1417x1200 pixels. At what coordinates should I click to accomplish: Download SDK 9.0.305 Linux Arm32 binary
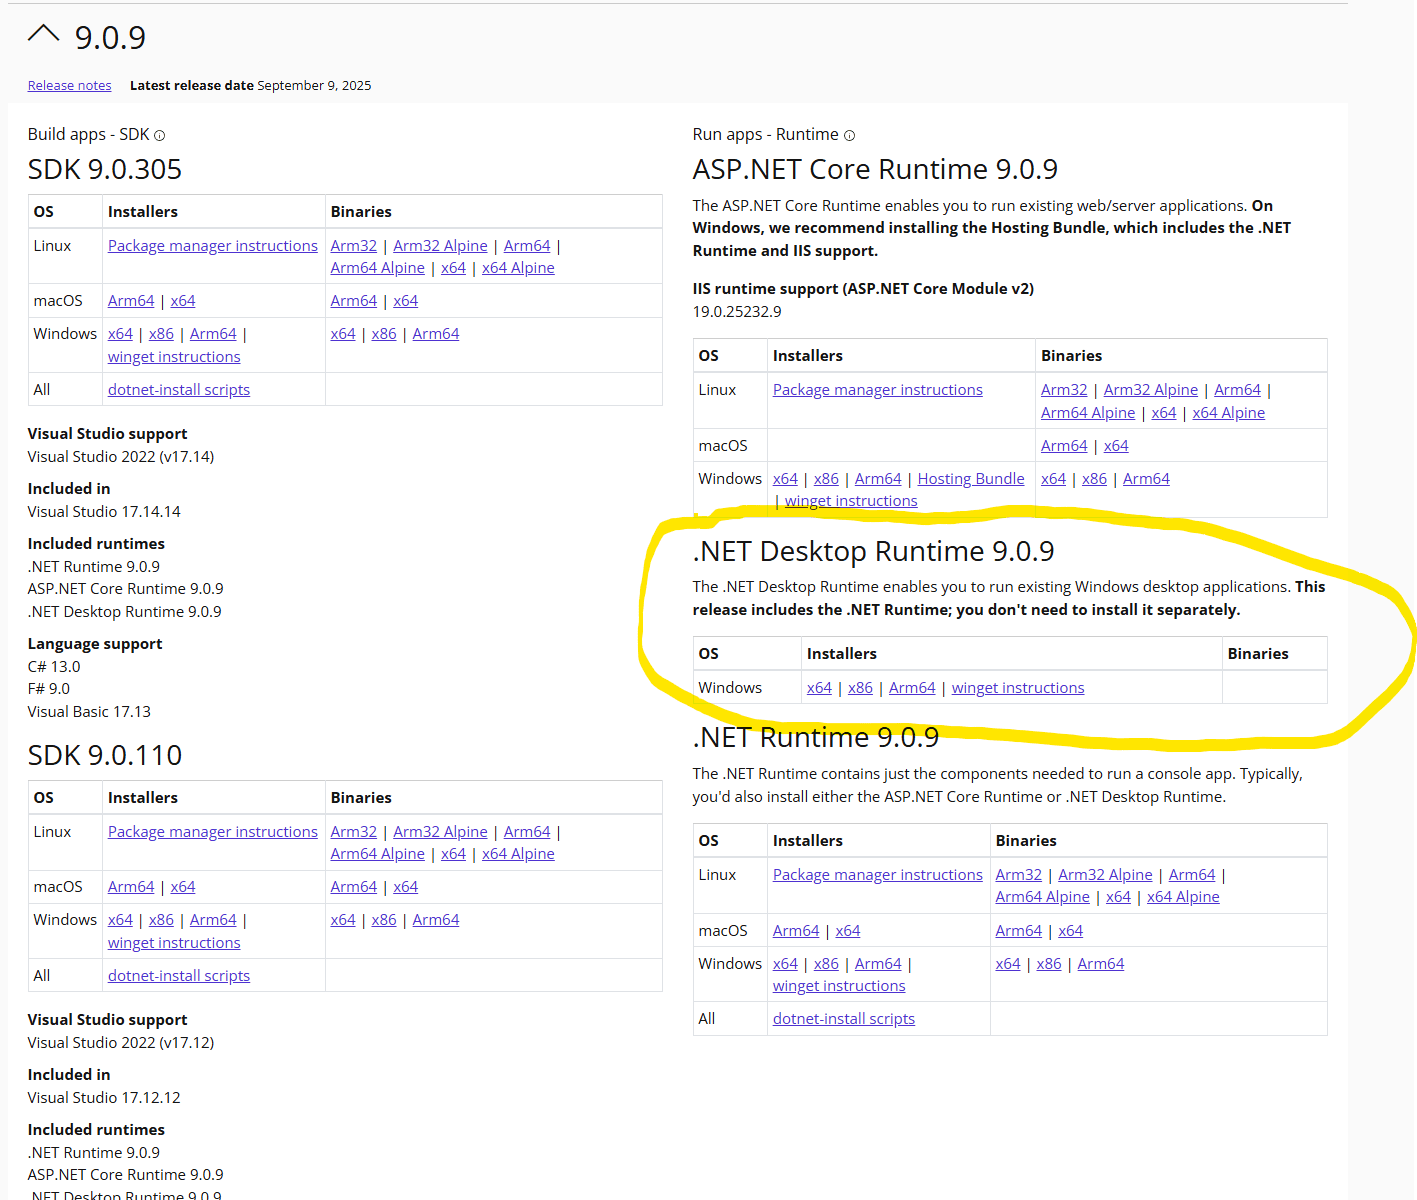coord(354,246)
